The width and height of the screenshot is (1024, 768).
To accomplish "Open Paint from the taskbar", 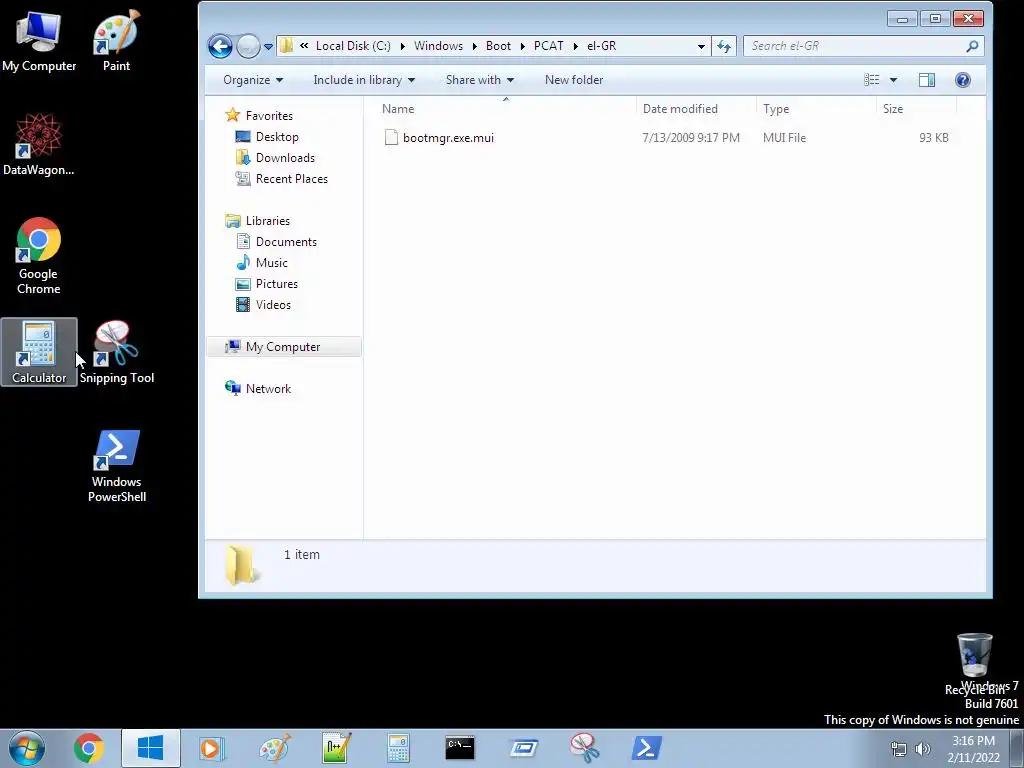I will point(274,748).
